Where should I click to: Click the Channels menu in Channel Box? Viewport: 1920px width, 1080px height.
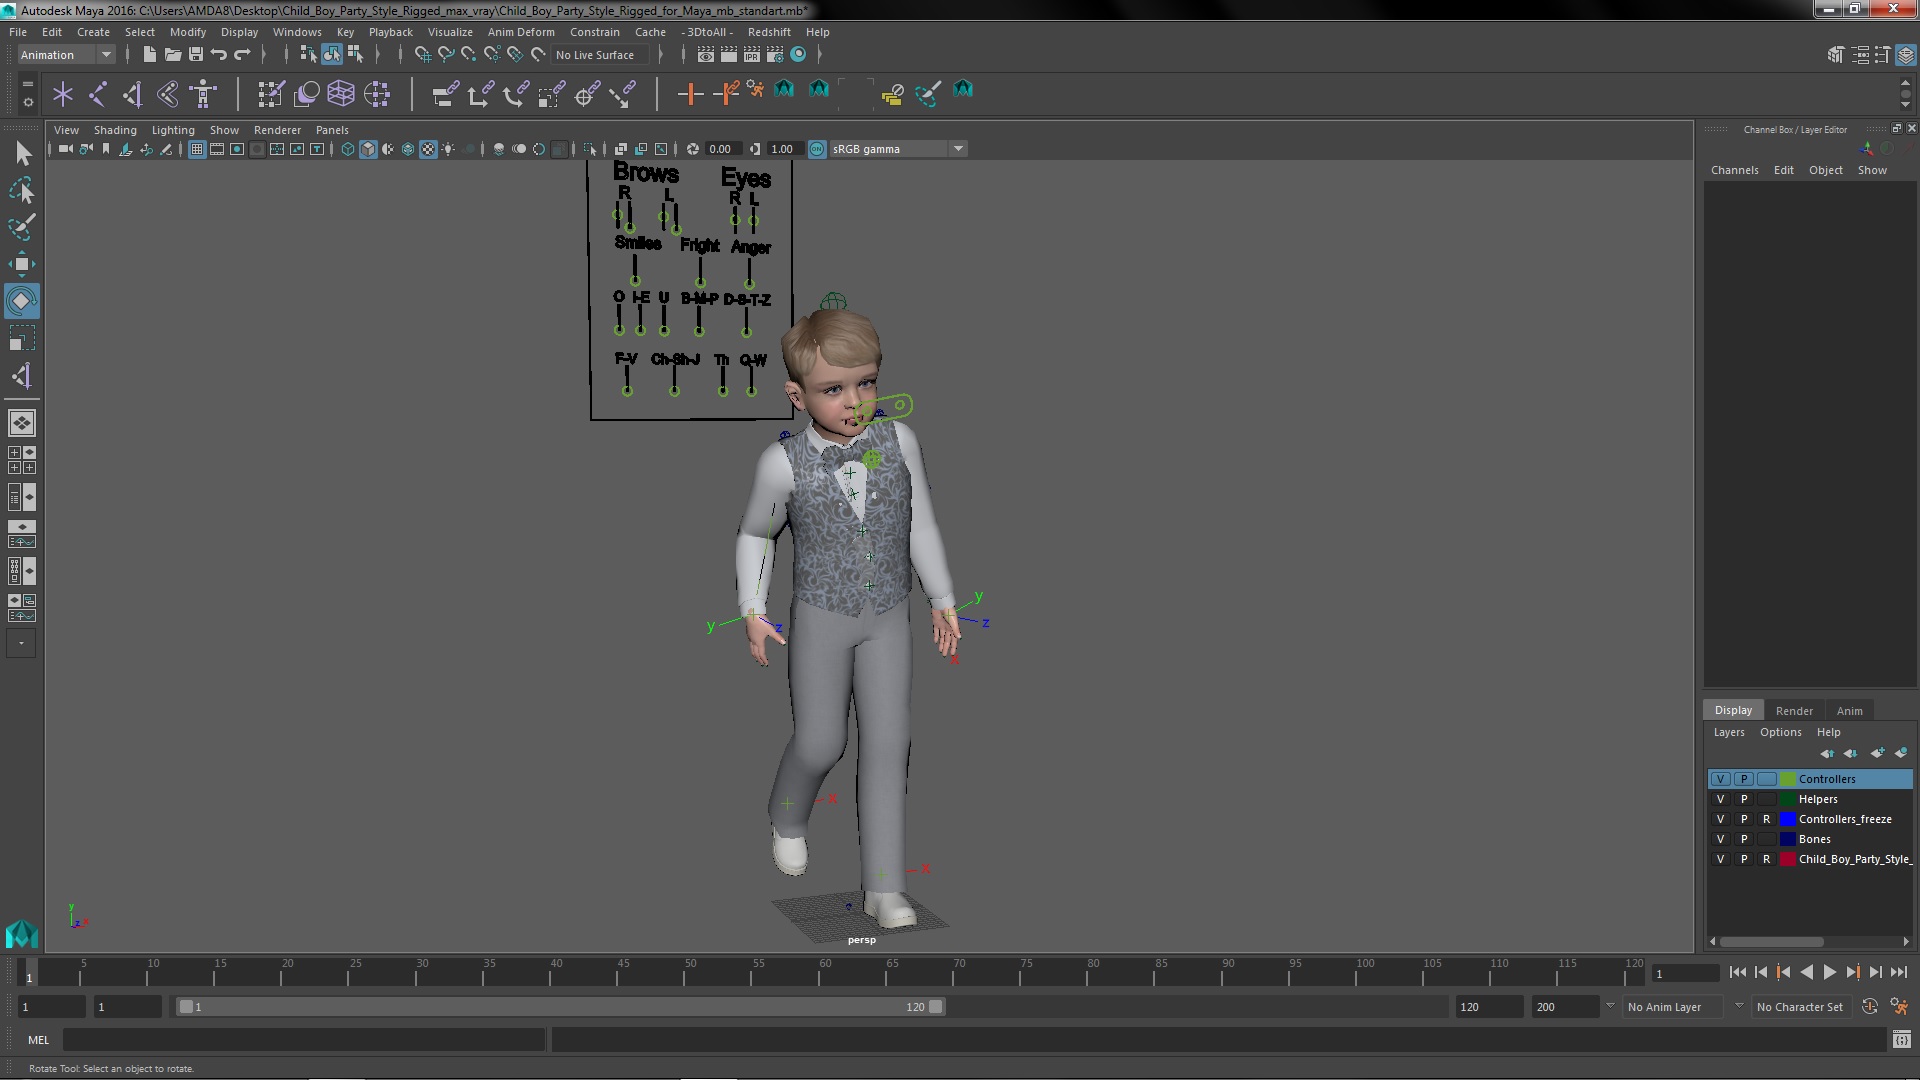1734,170
